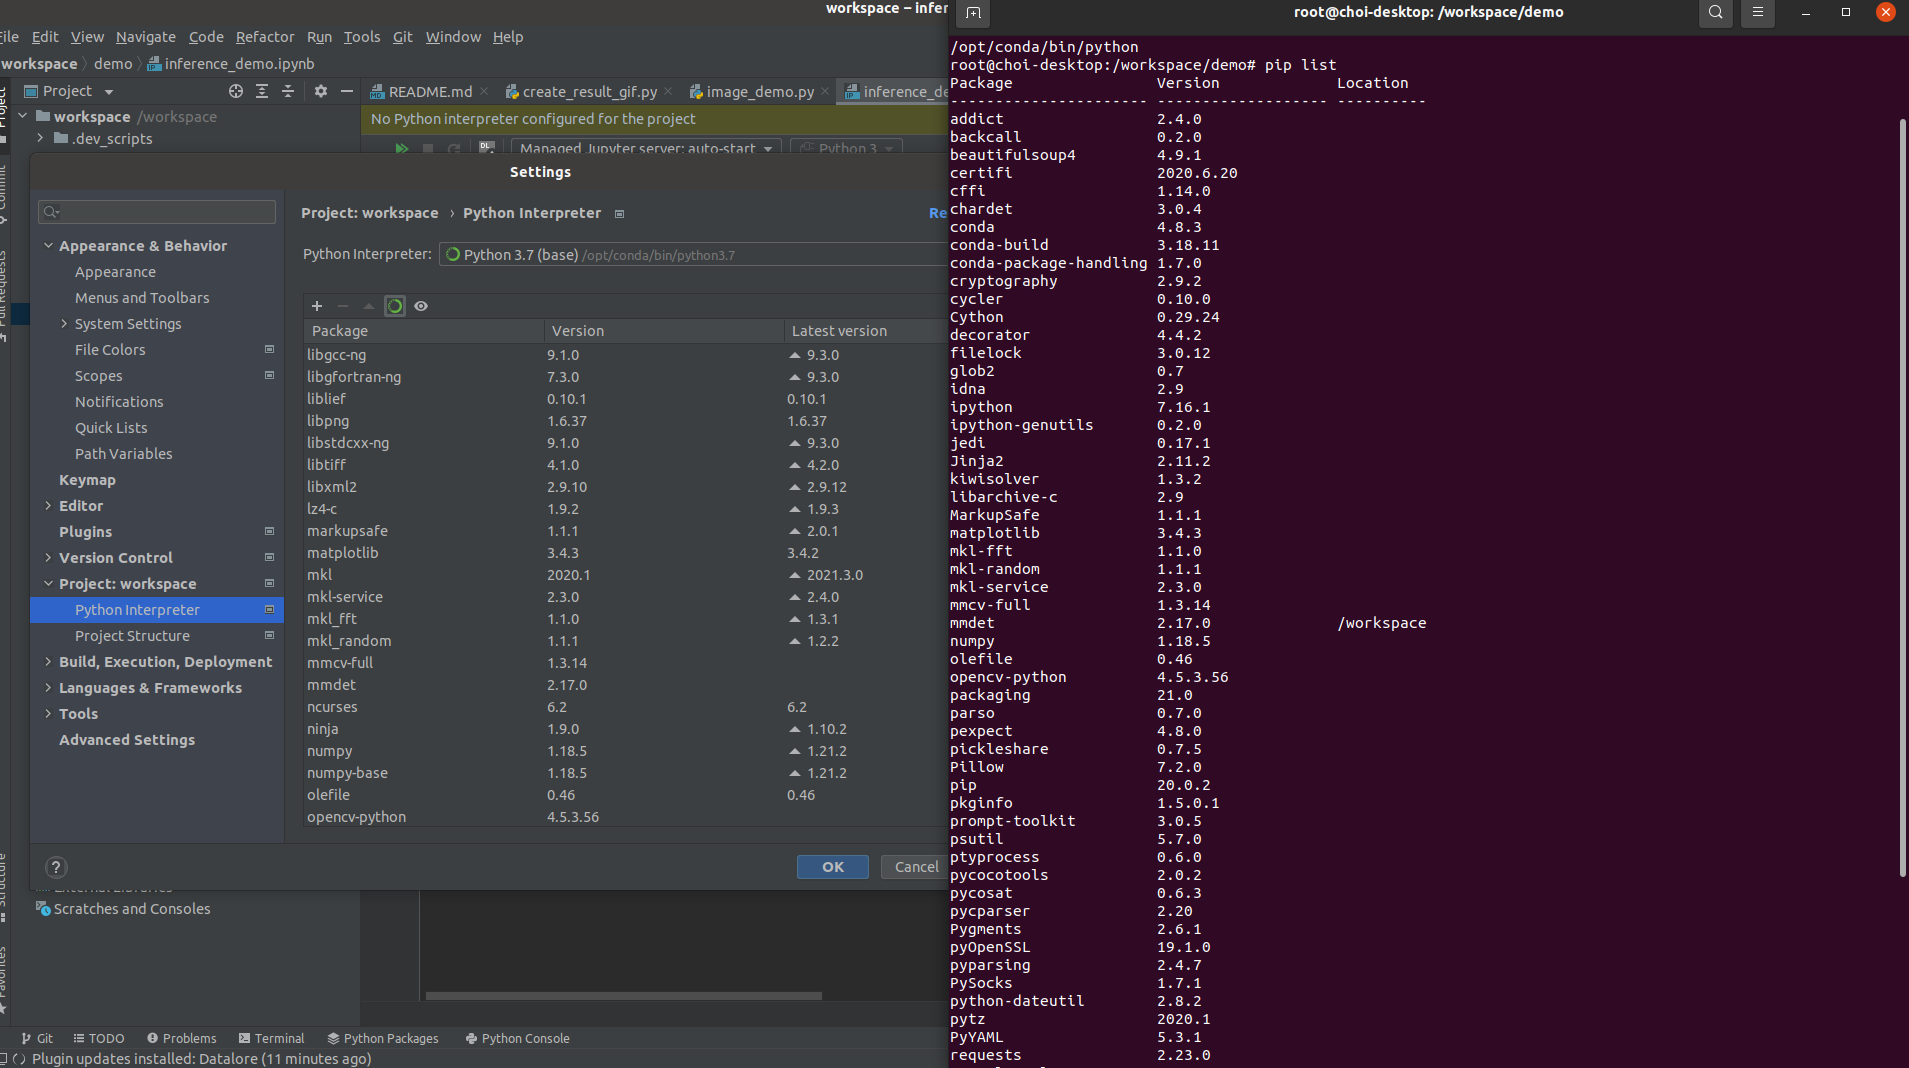This screenshot has width=1909, height=1068.
Task: Open Project panel gear options
Action: click(x=321, y=91)
